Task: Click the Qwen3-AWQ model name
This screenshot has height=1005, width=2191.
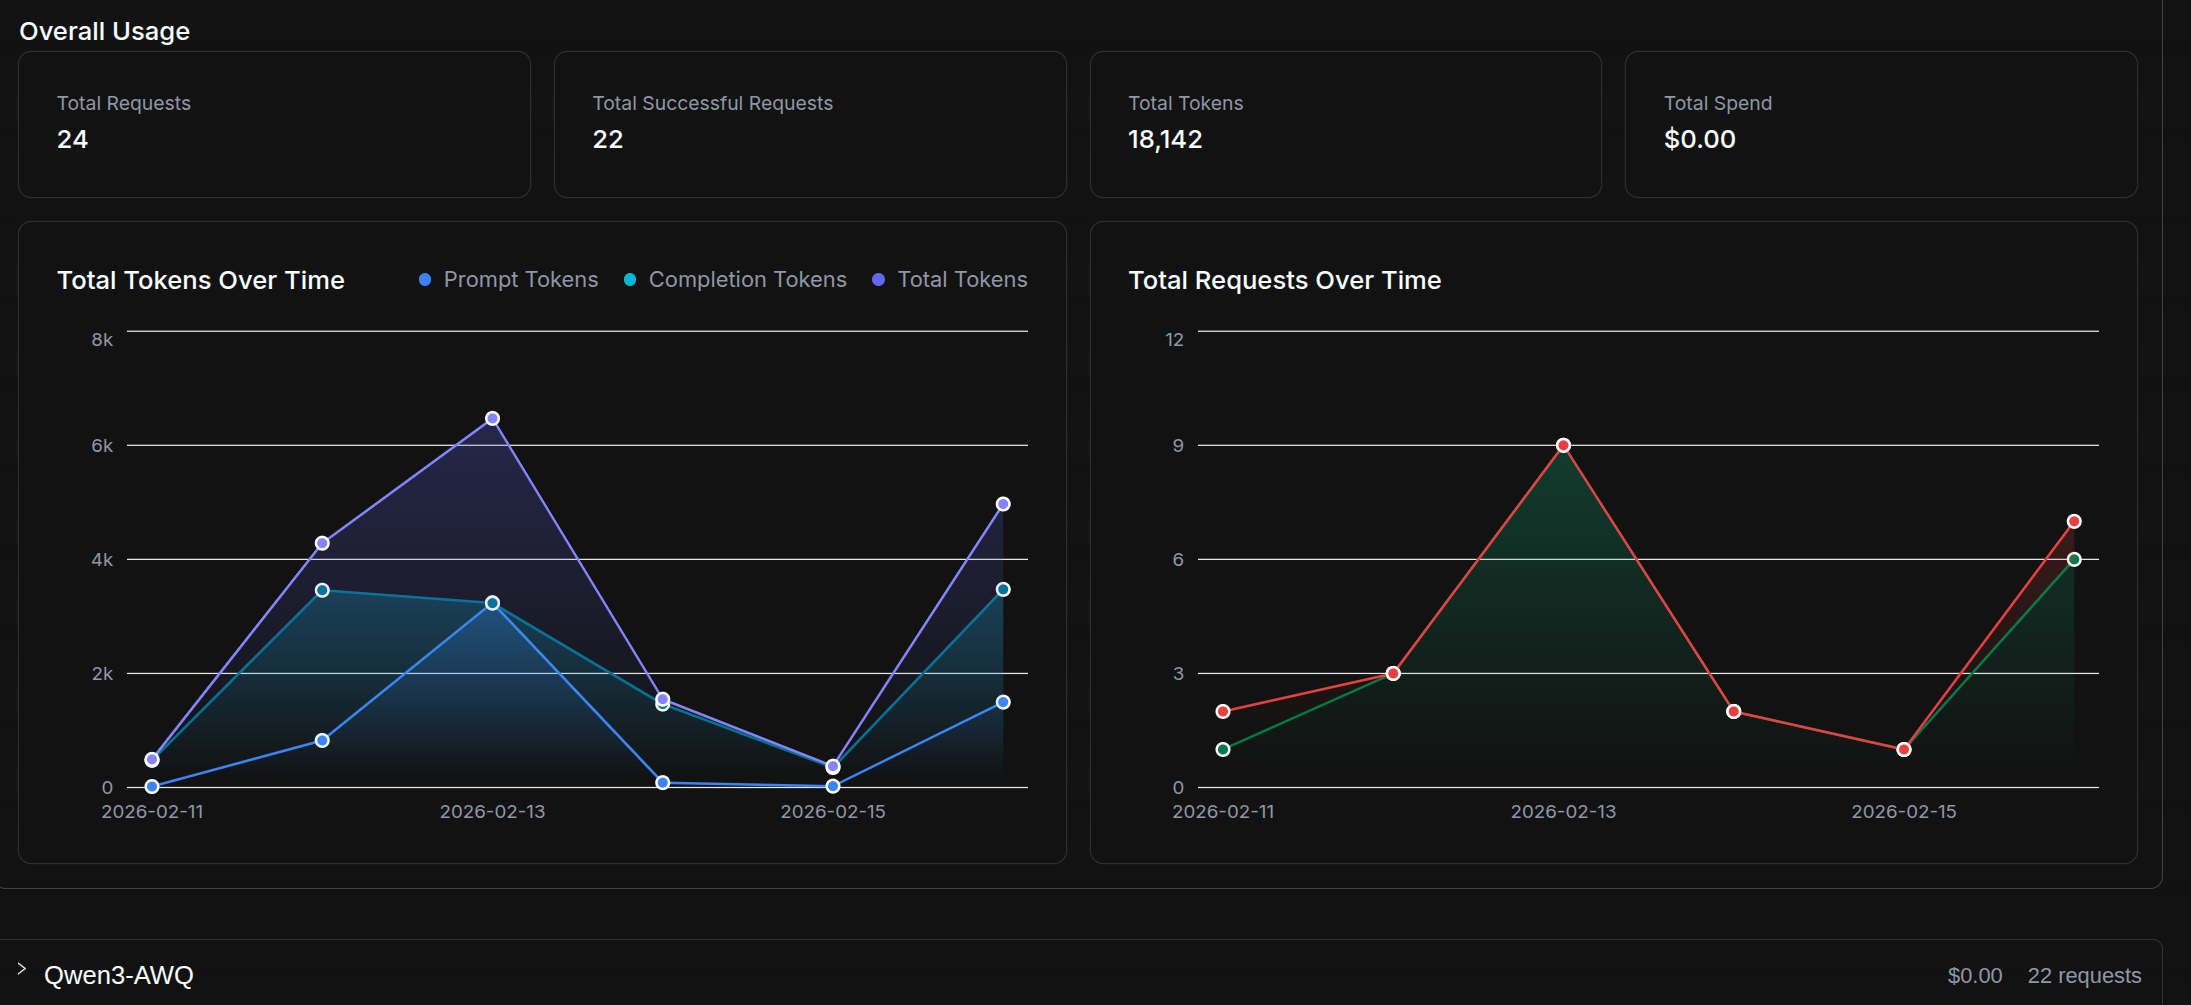Action: 119,975
